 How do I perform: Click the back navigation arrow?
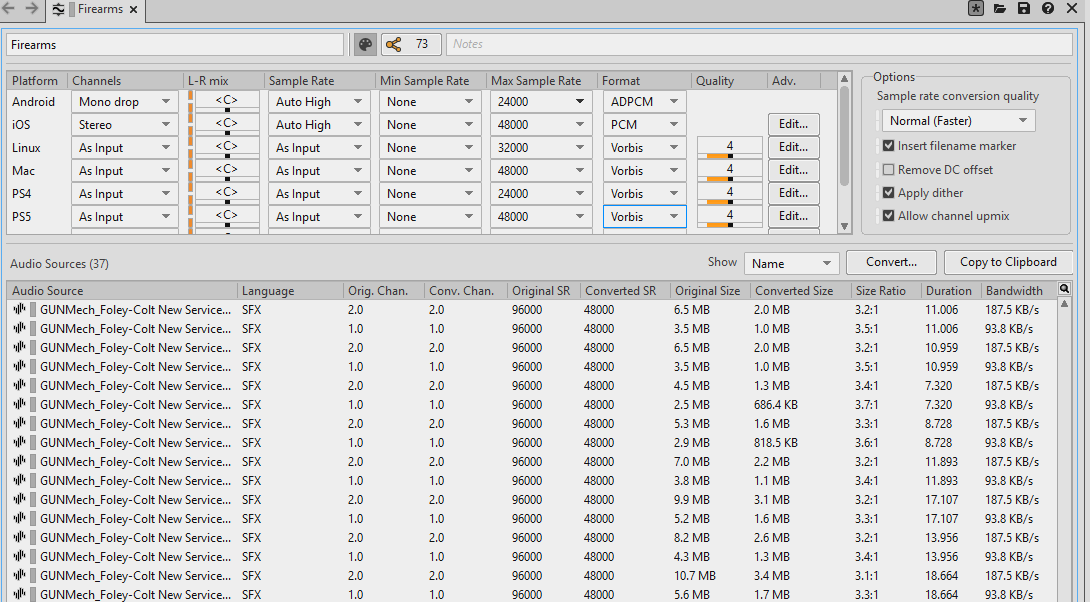[9, 9]
